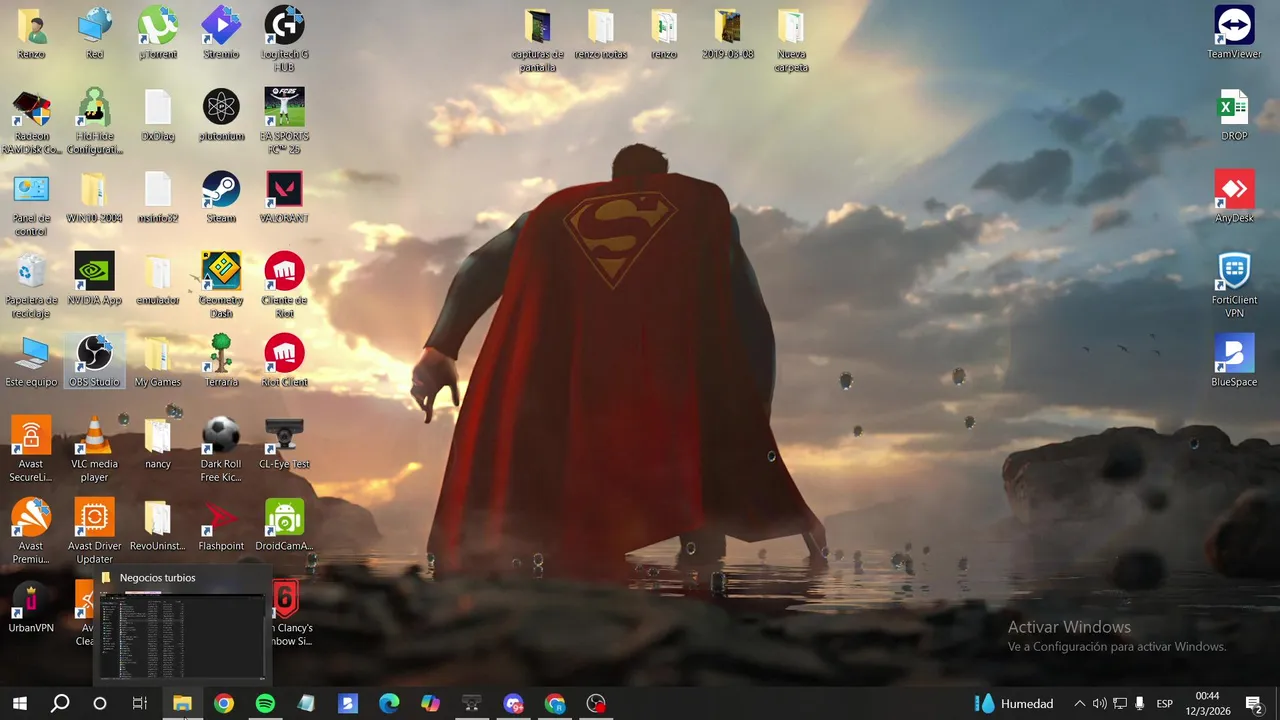The image size is (1280, 720).
Task: Select the BlueSpace desktop shortcut
Action: click(x=1234, y=361)
